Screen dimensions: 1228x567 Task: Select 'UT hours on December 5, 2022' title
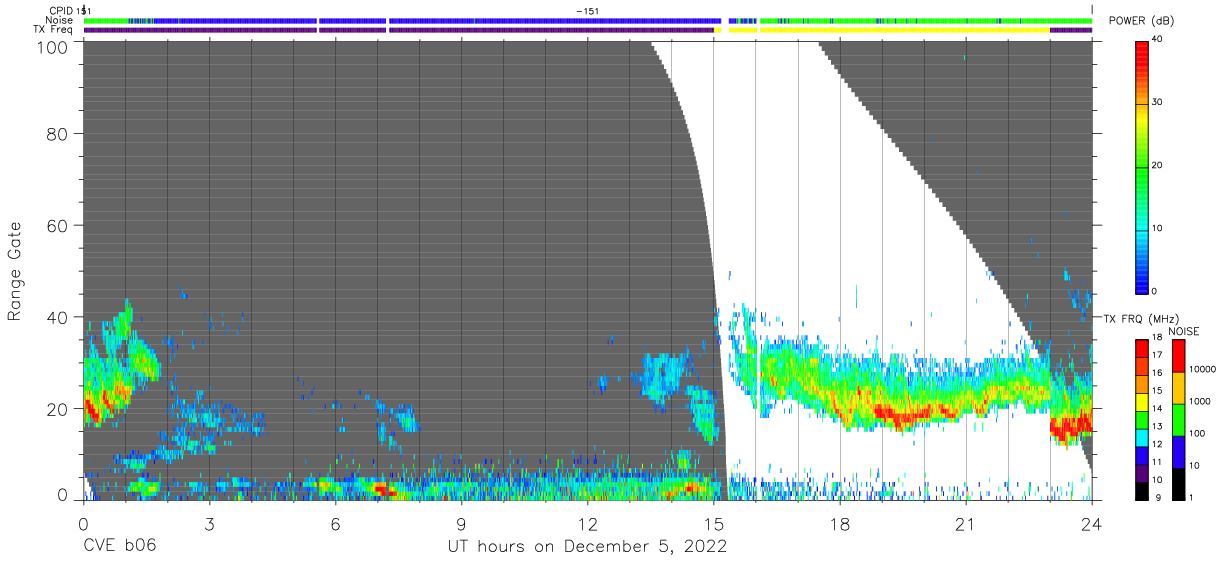pyautogui.click(x=586, y=547)
